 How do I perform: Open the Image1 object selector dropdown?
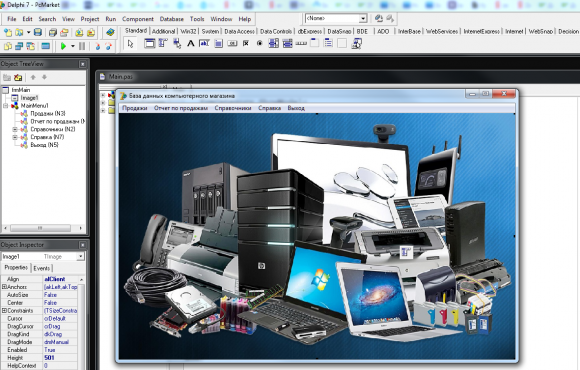(81, 256)
